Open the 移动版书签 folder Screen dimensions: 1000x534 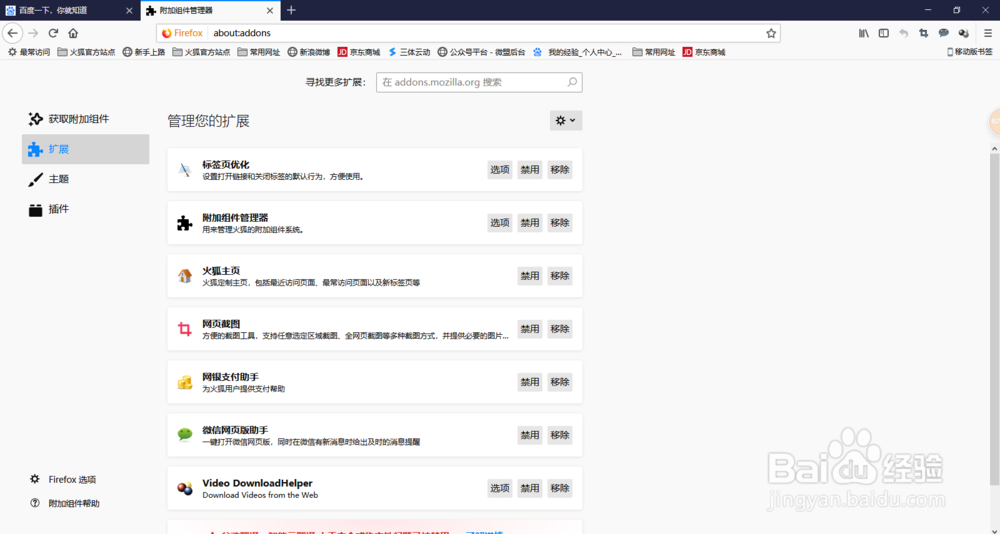[x=970, y=52]
